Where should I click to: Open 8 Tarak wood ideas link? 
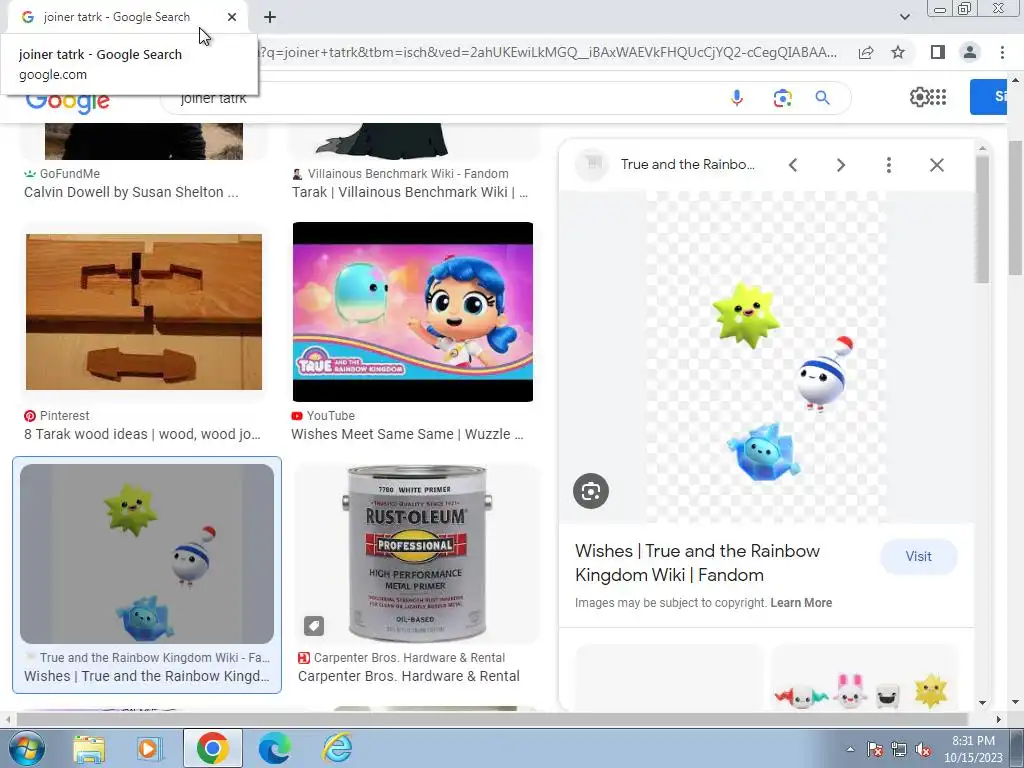coord(142,434)
